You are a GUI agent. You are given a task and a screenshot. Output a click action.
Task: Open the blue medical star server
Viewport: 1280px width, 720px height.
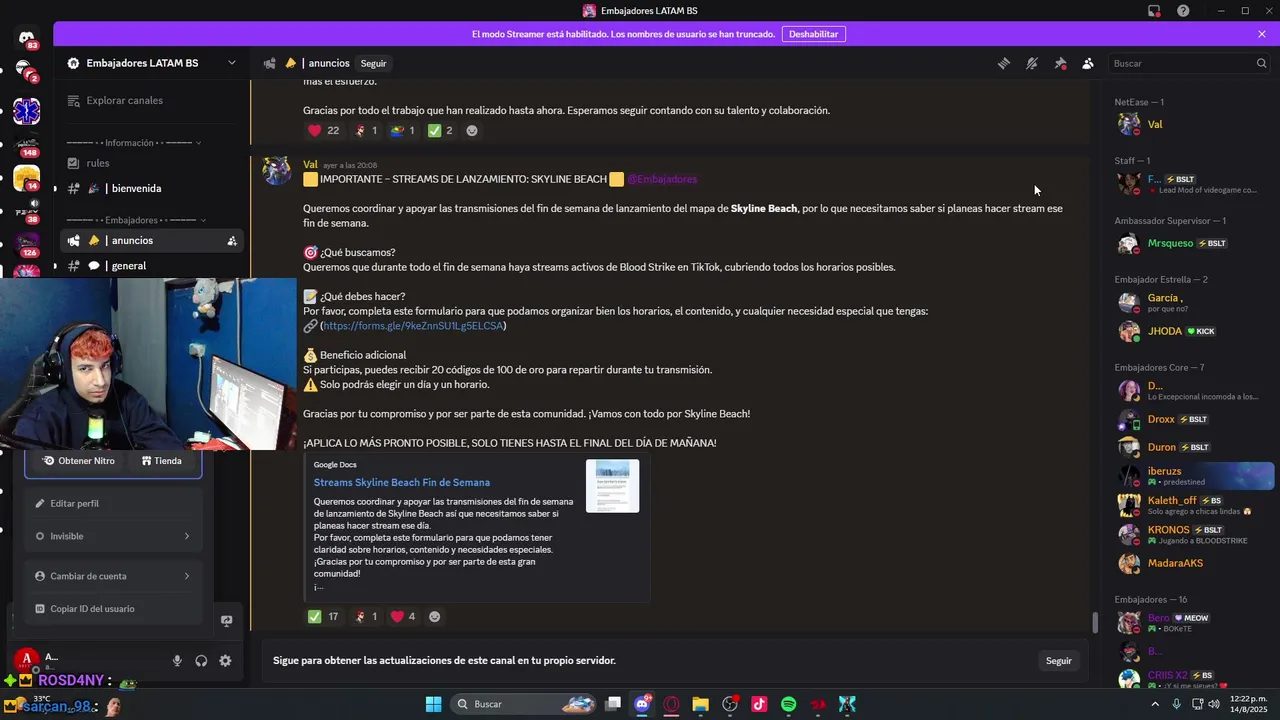[27, 111]
